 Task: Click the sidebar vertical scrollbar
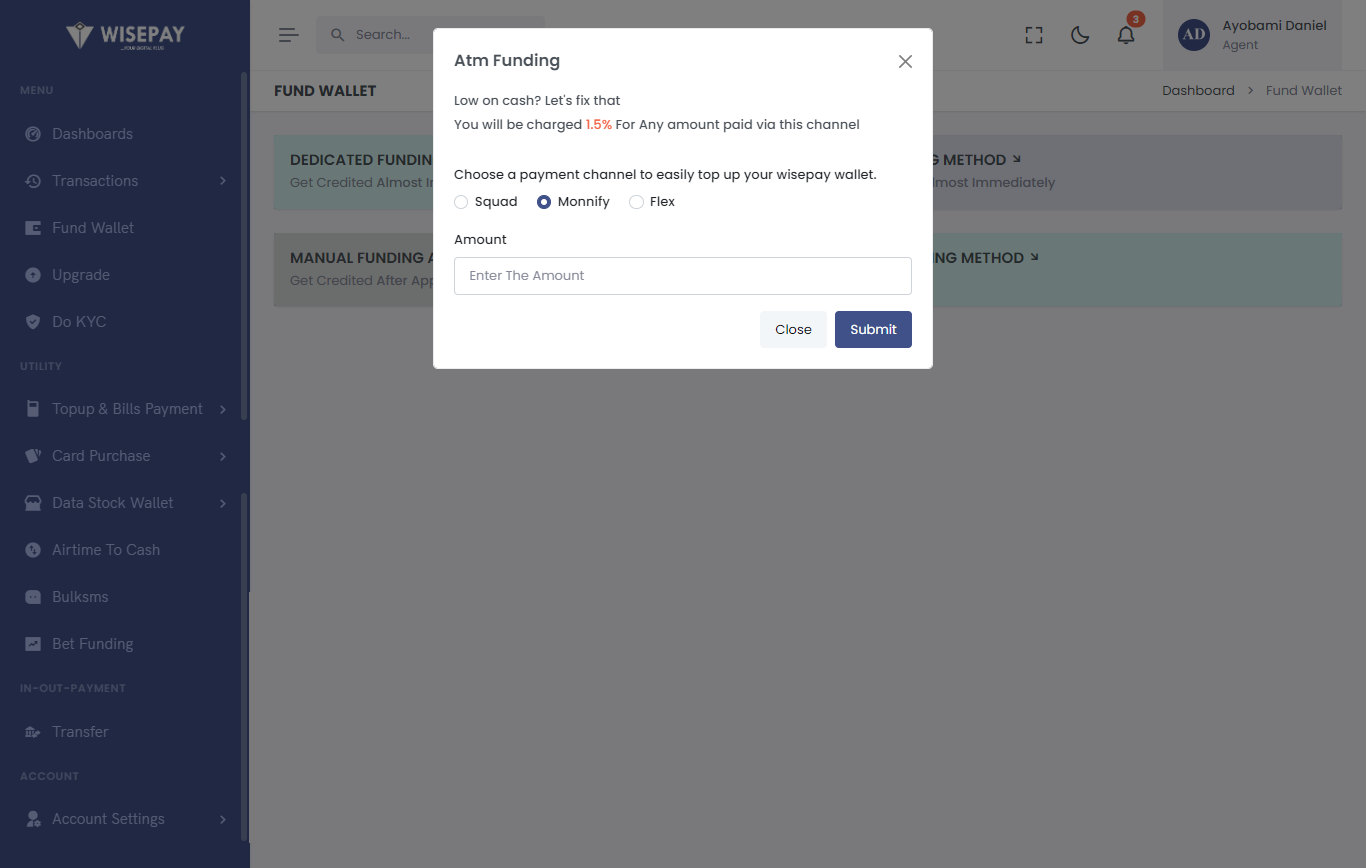[x=244, y=300]
